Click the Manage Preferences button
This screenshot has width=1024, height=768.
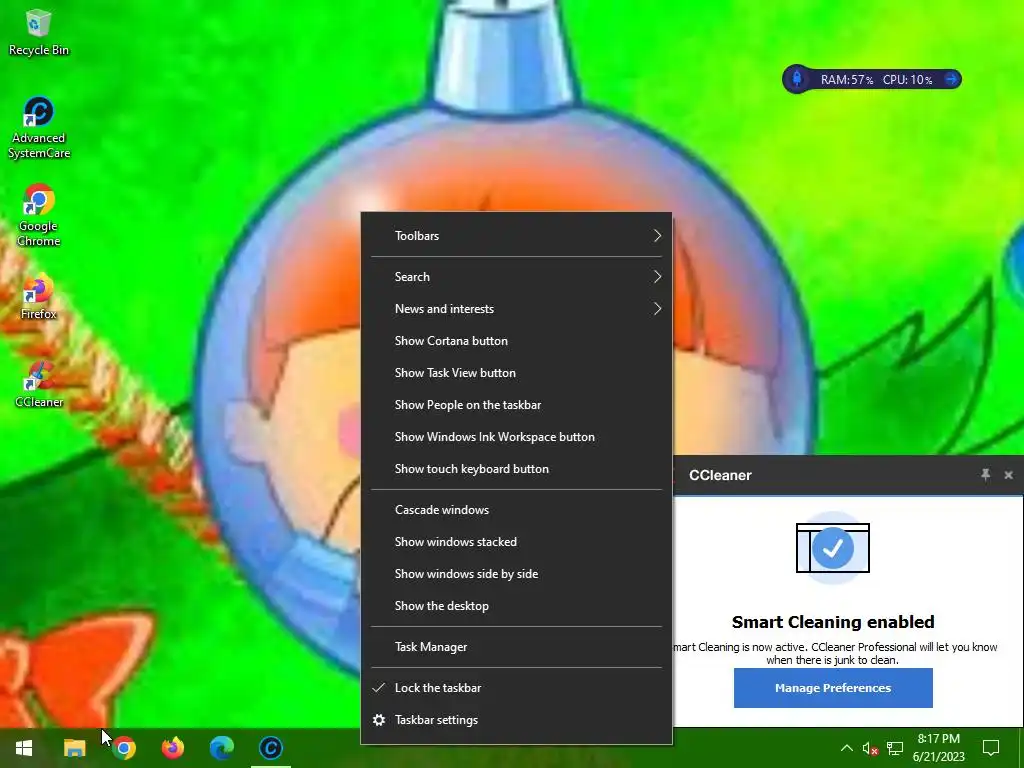point(833,688)
